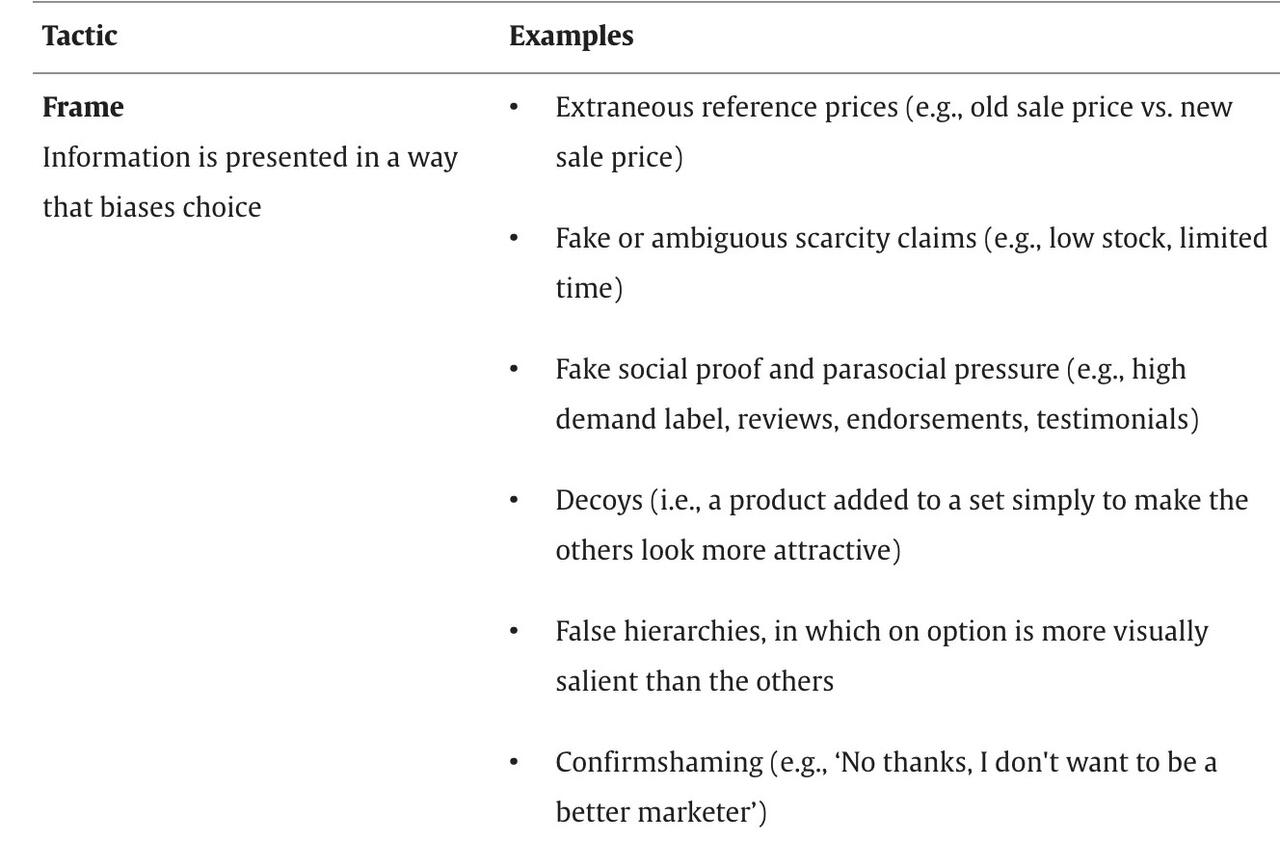Click the bullet before False hierarchies
Viewport: 1280px width, 867px height.
514,631
